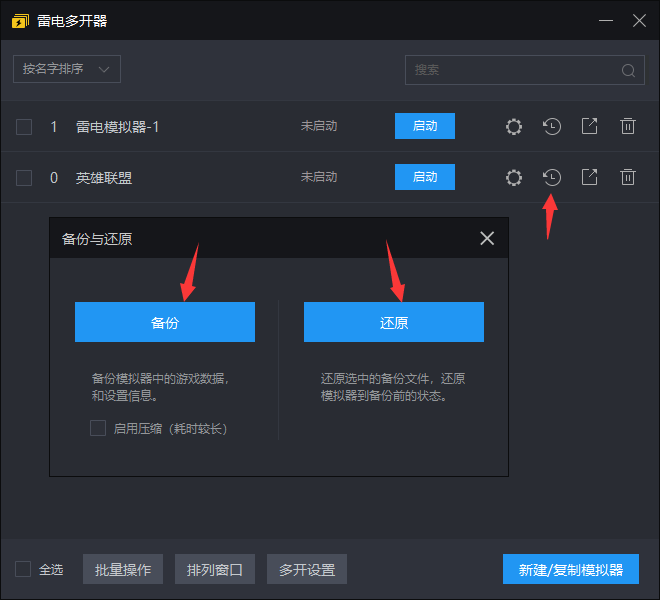This screenshot has height=600, width=660.
Task: Open settings gear for 英雄联盟
Action: tap(514, 178)
